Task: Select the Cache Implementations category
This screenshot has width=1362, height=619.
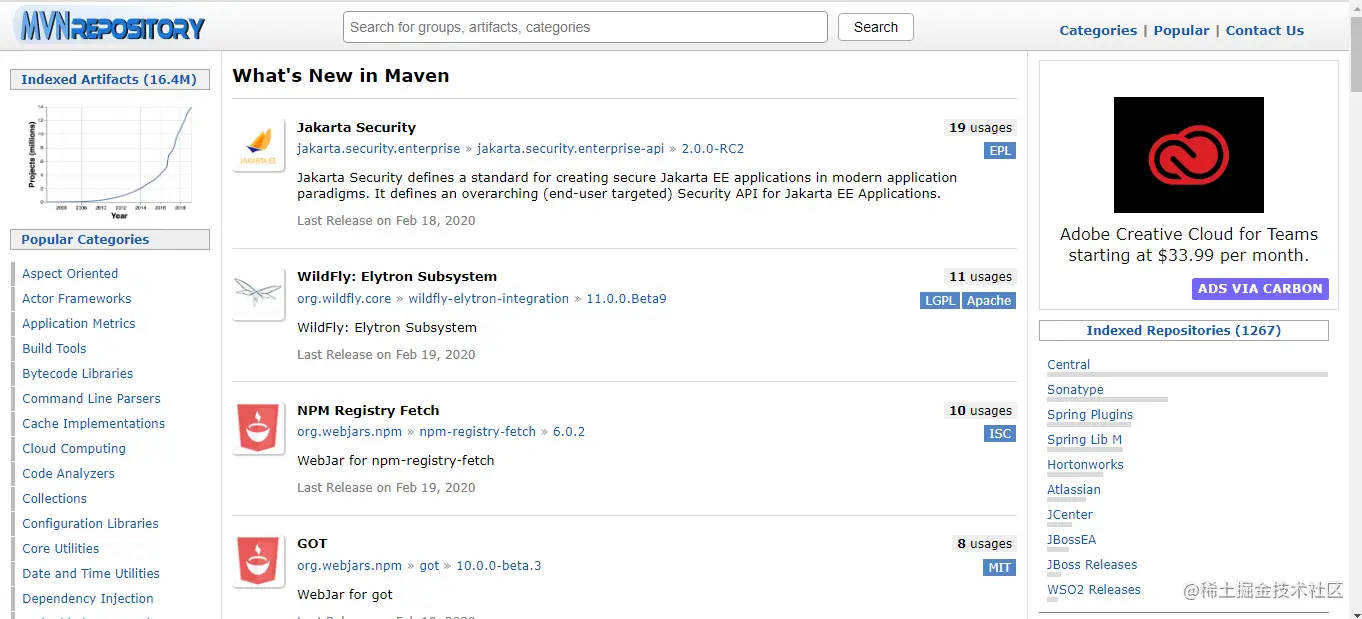Action: pos(94,423)
